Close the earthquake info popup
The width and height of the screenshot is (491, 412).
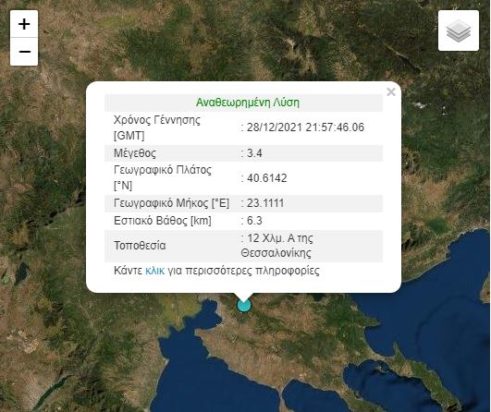(391, 92)
